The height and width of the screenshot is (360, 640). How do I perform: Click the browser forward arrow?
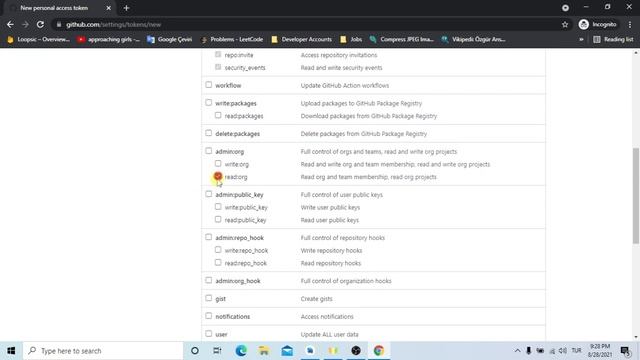tap(25, 24)
